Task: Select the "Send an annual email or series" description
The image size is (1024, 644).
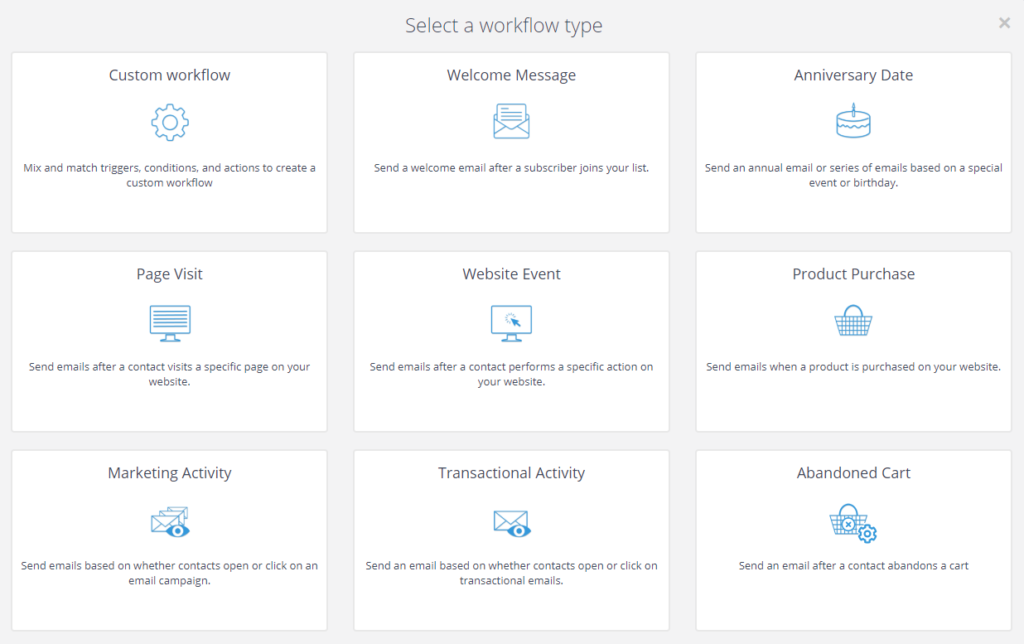Action: [854, 175]
